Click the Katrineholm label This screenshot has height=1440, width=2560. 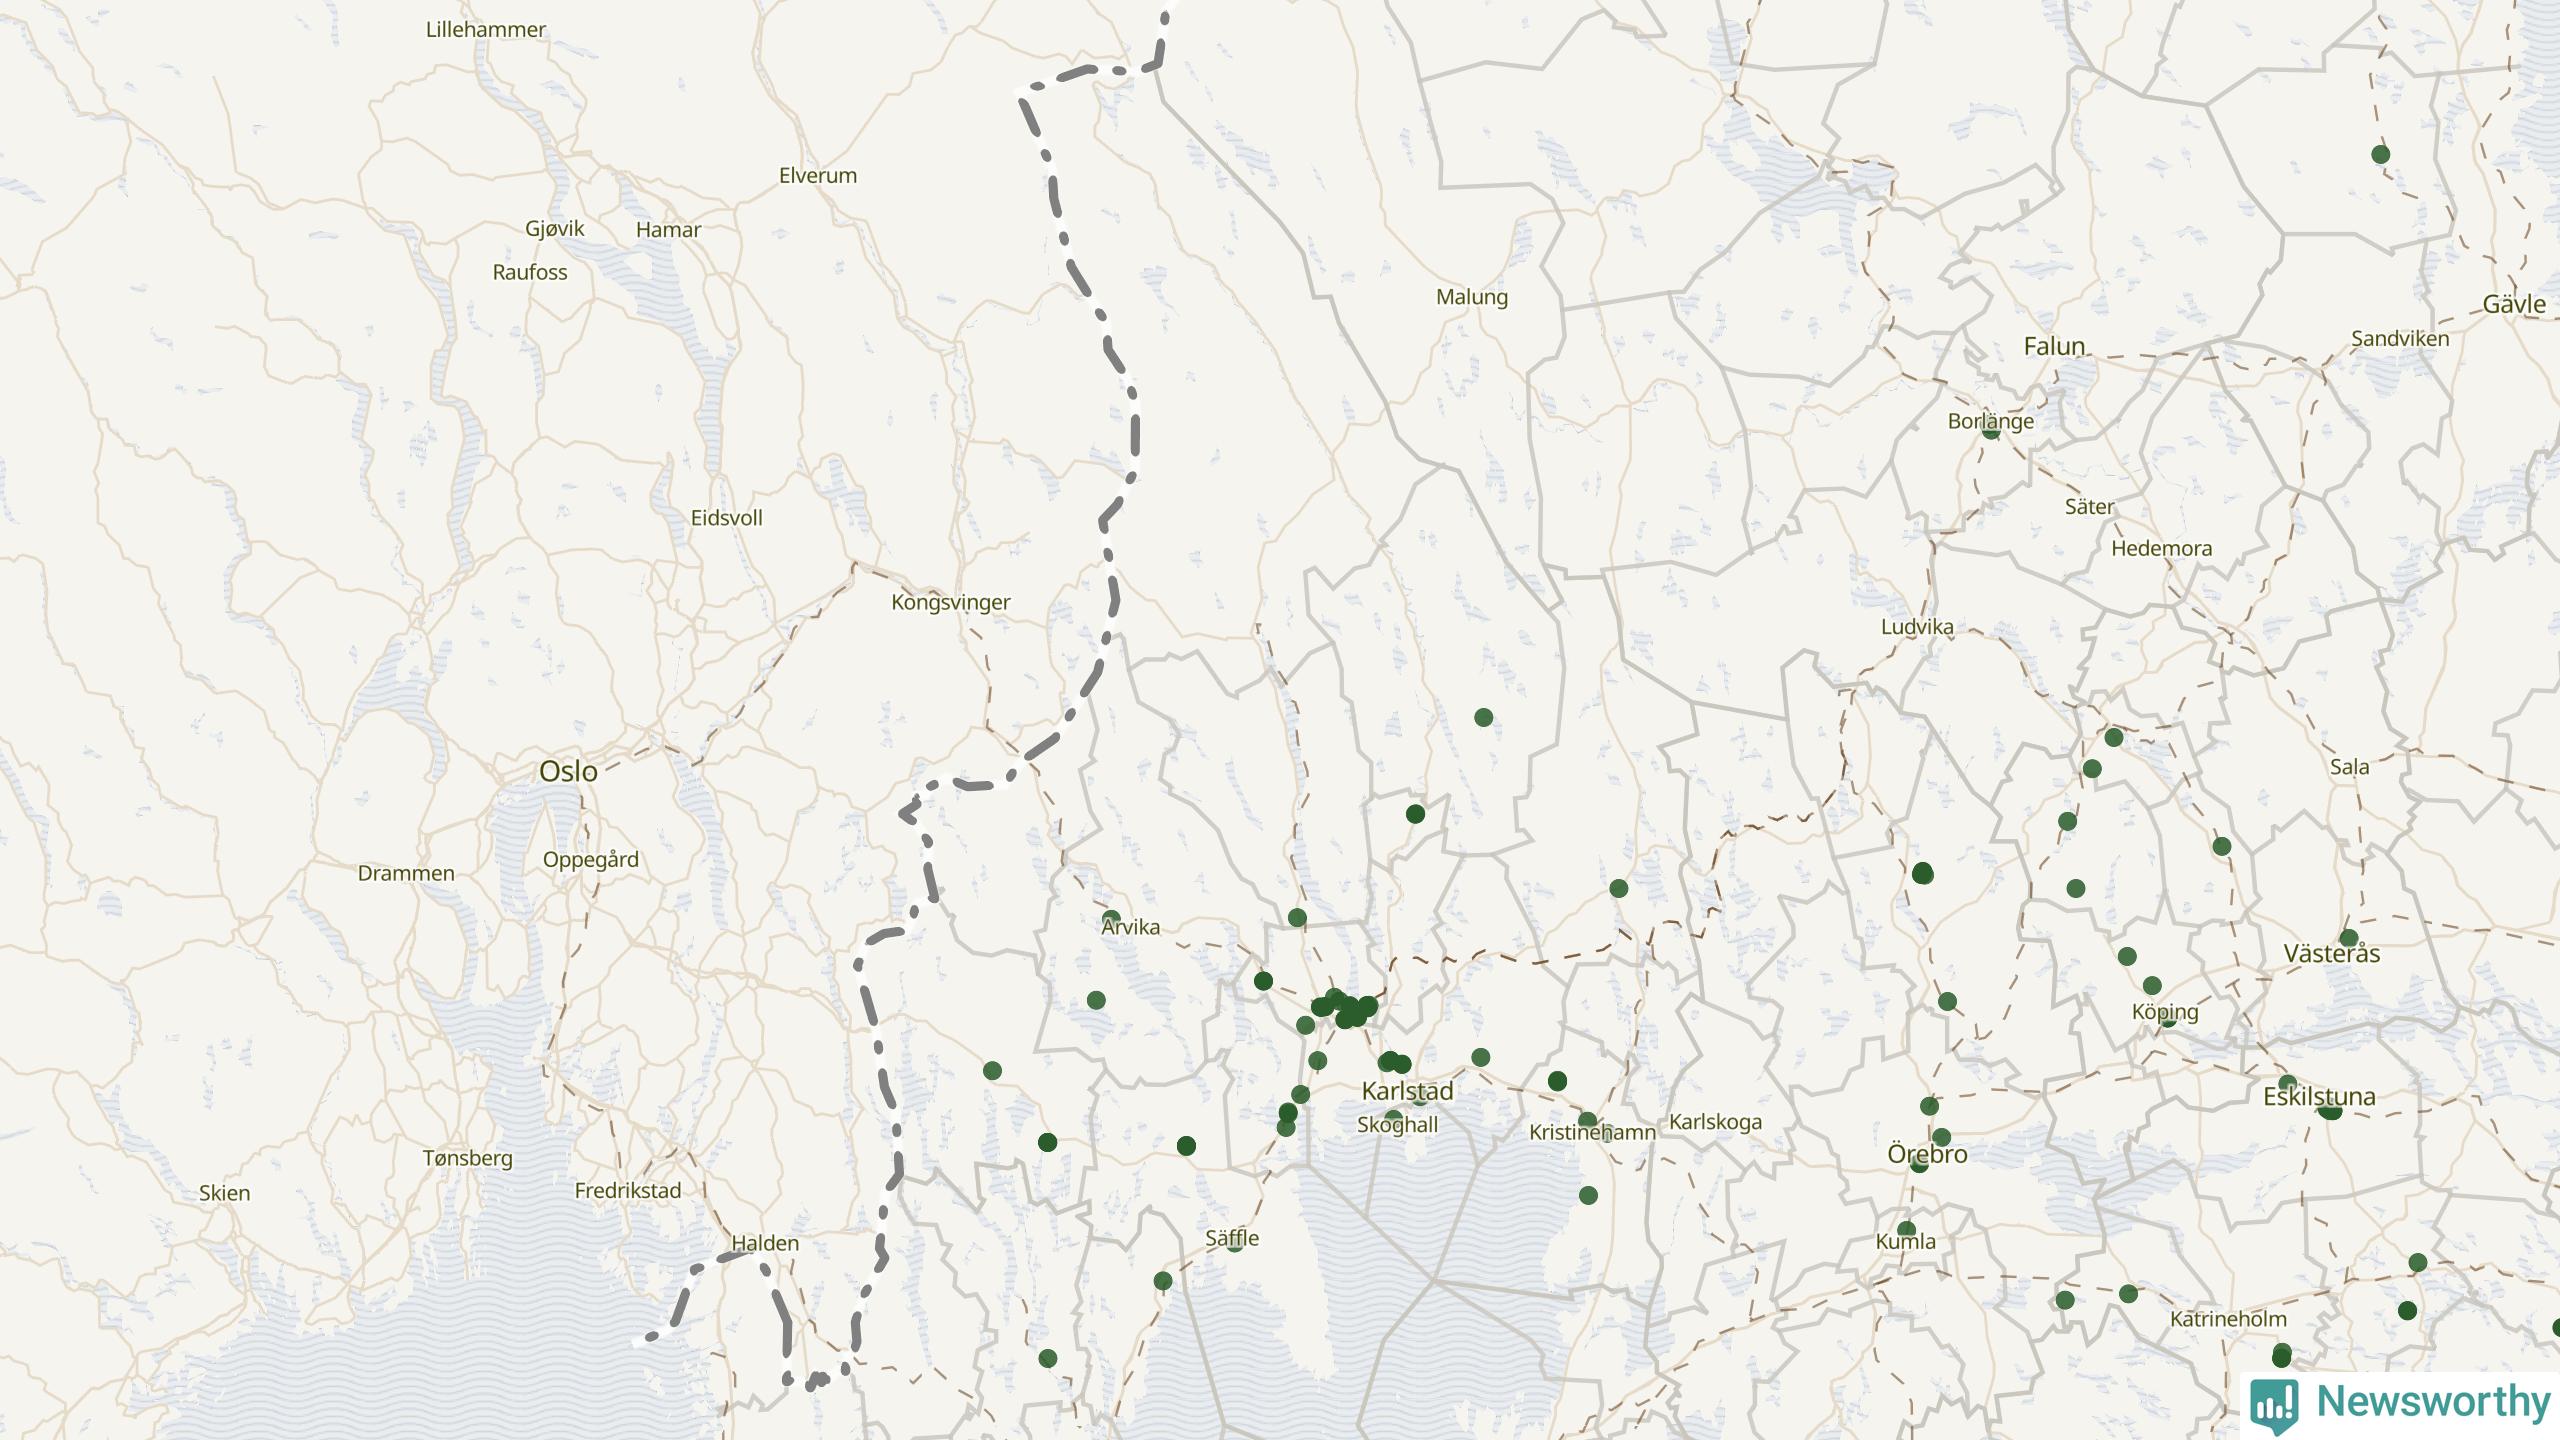[2229, 1320]
